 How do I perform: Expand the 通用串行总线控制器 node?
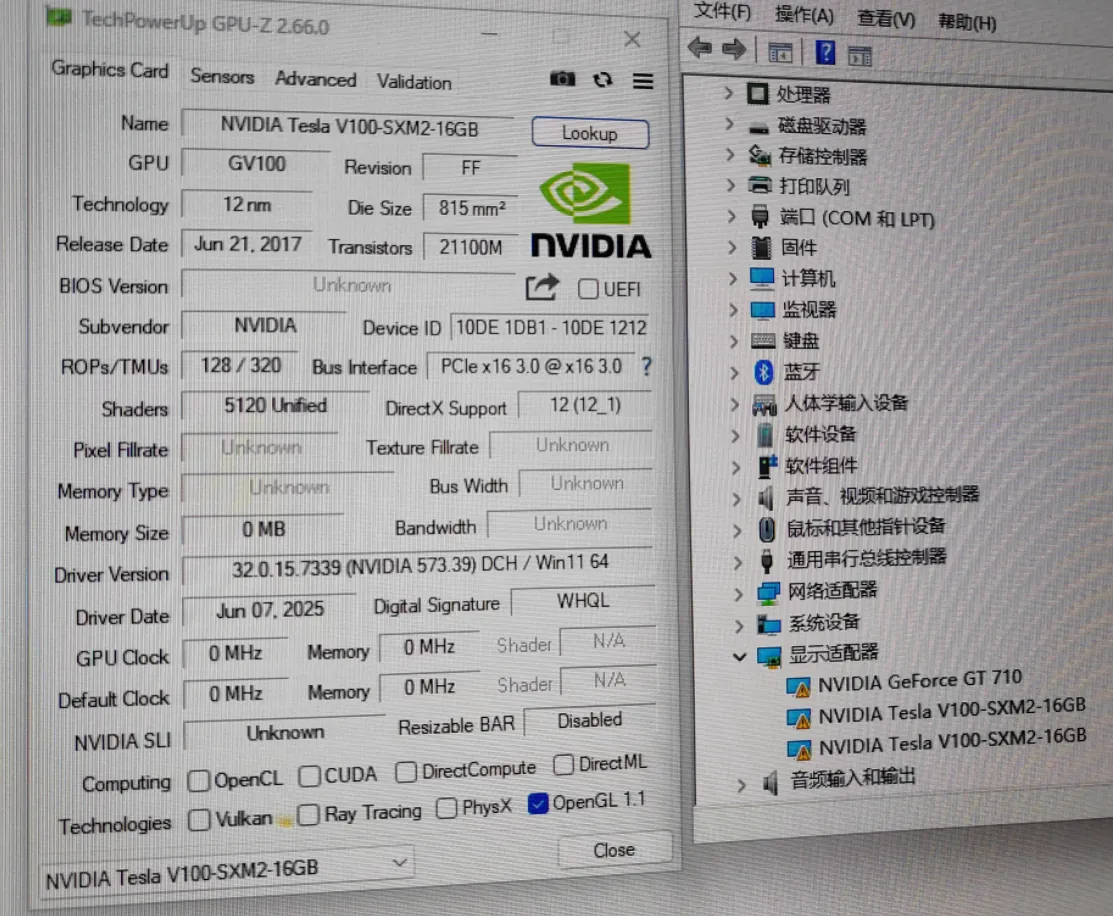tap(738, 562)
